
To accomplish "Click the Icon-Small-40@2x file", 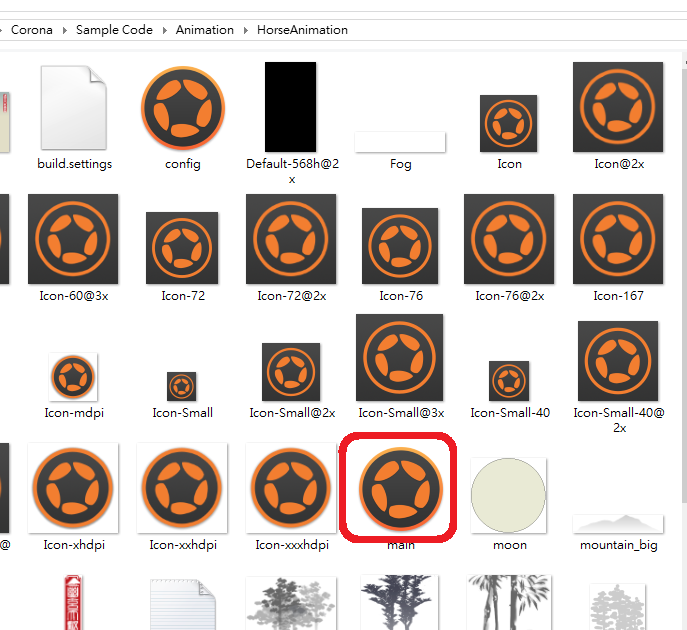I will [618, 361].
